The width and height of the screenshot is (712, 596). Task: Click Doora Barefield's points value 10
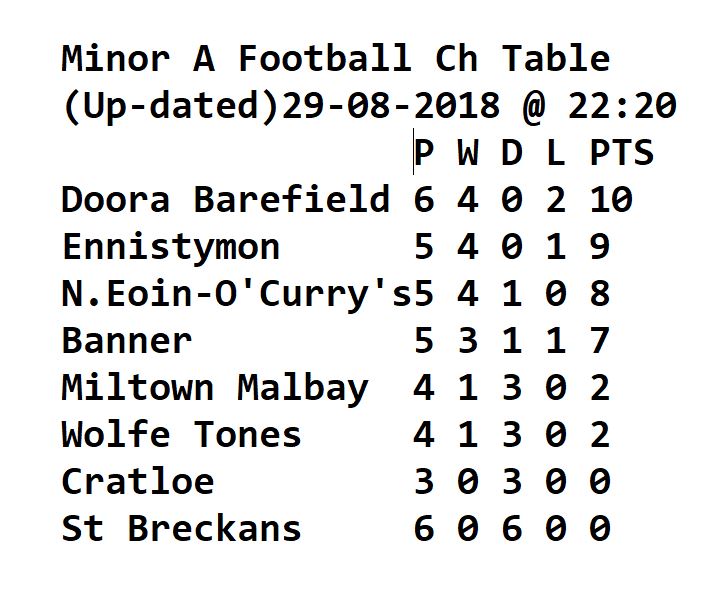point(611,199)
